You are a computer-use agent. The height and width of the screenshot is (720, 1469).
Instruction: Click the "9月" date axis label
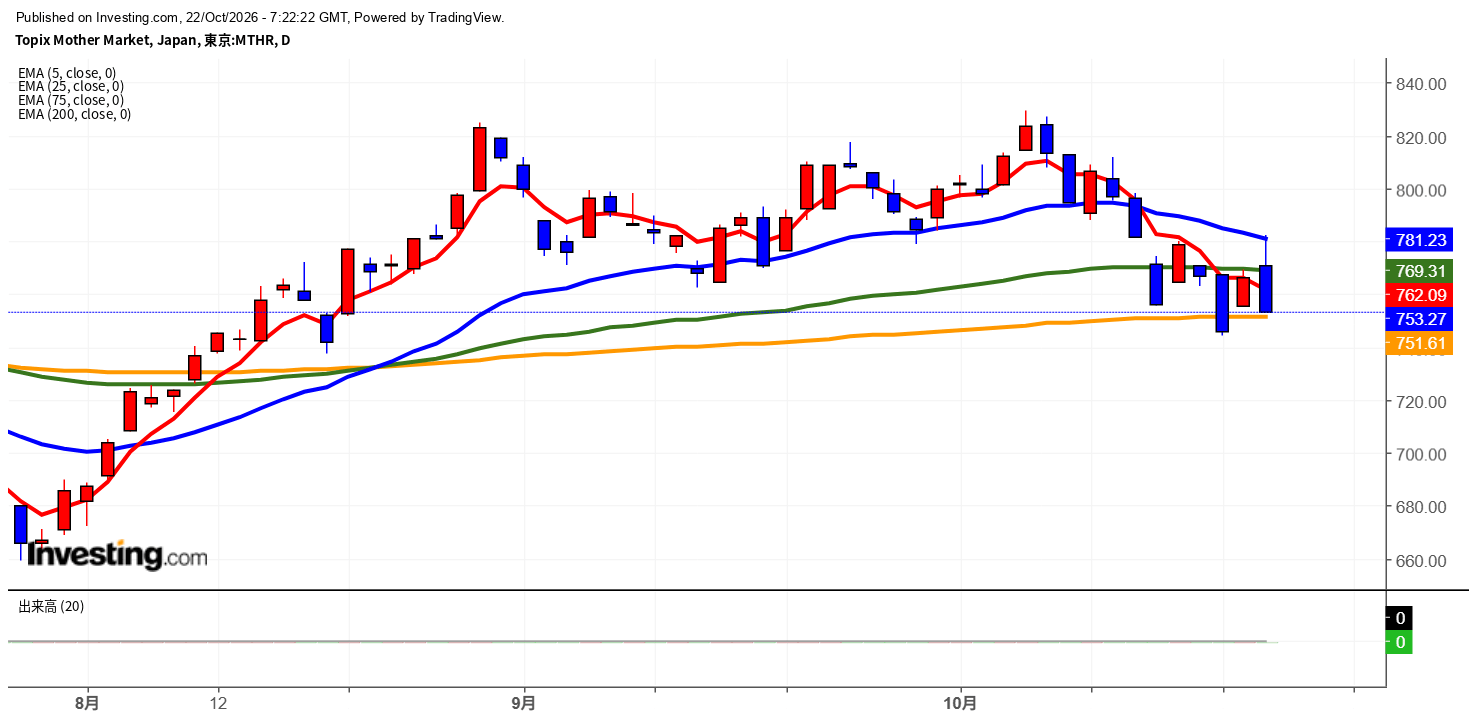(x=523, y=703)
